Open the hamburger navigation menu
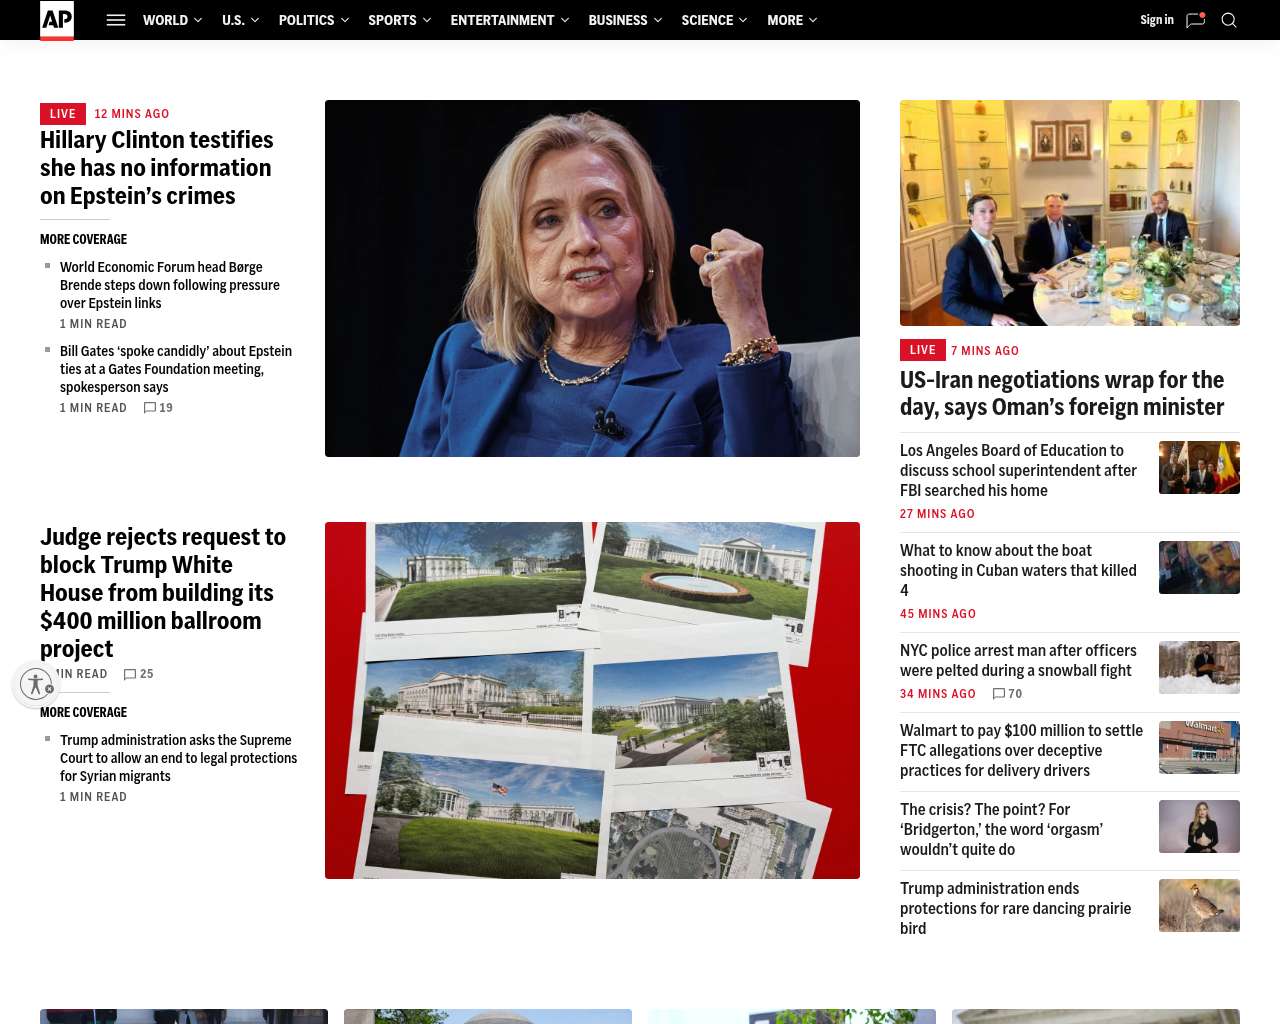Screen dimensions: 1280x1024 (x=116, y=20)
